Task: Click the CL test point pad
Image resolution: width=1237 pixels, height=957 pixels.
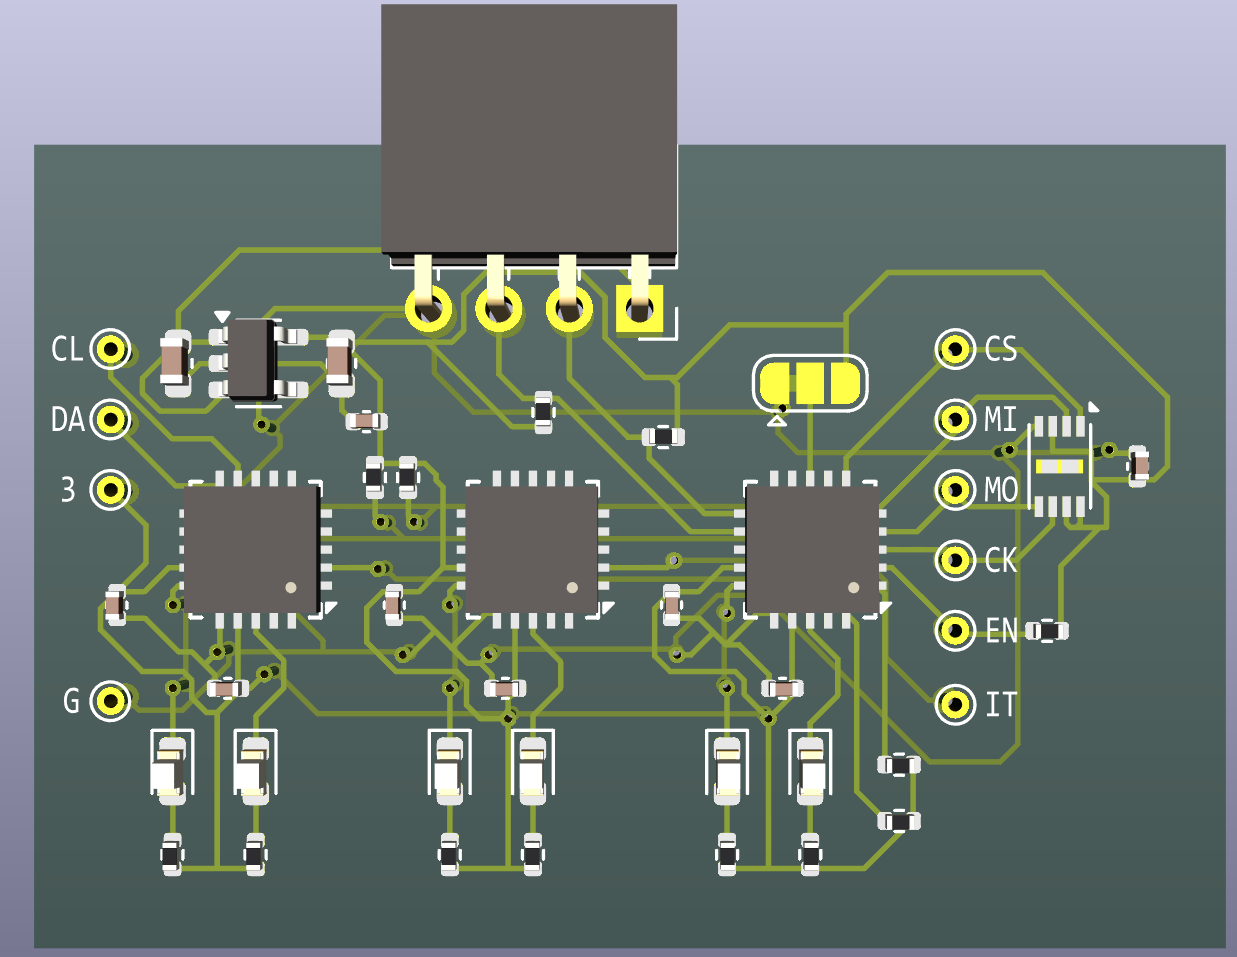Action: 111,349
